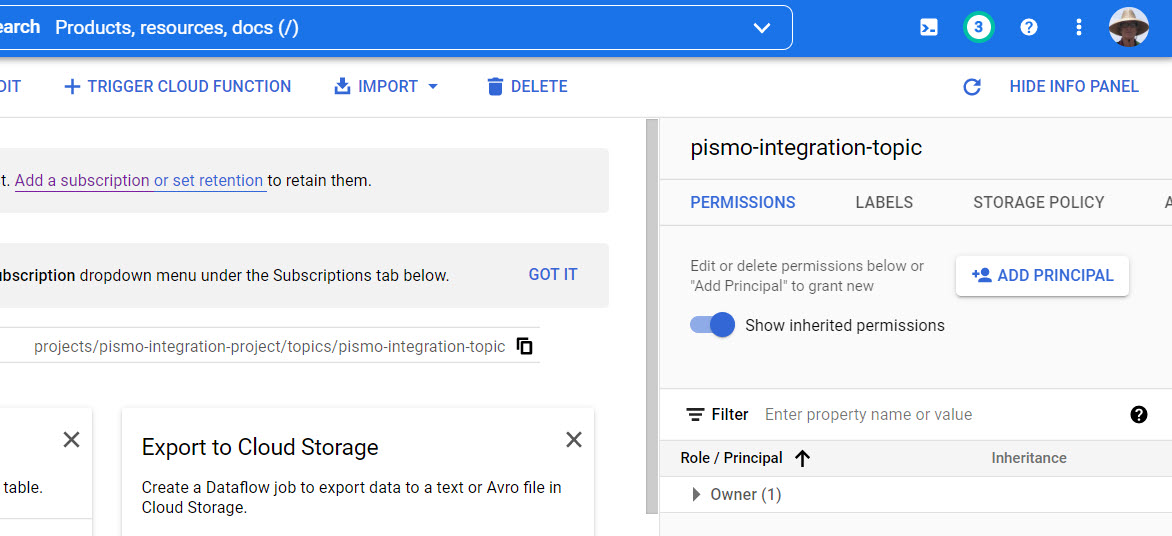
Task: Click Trigger Cloud Function button
Action: pyautogui.click(x=178, y=87)
